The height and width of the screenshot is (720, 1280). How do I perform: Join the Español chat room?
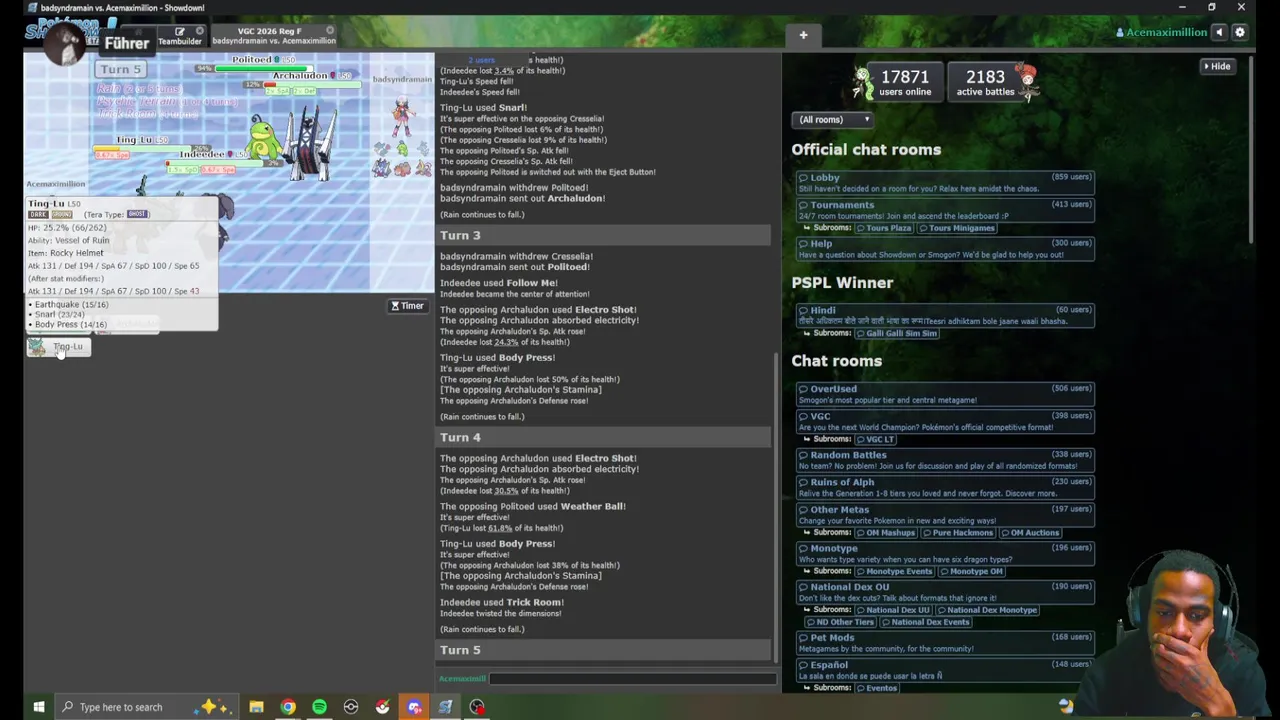945,670
